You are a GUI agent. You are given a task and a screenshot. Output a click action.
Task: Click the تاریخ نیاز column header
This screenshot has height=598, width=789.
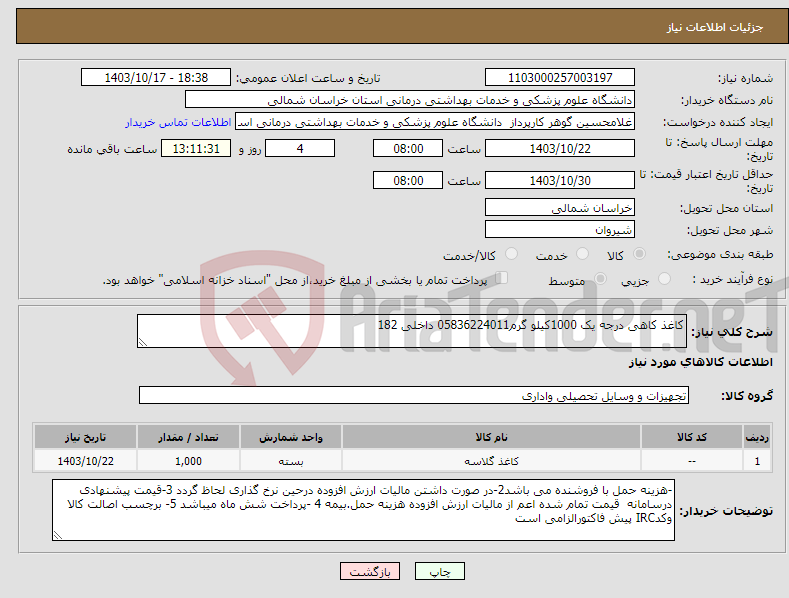[86, 437]
